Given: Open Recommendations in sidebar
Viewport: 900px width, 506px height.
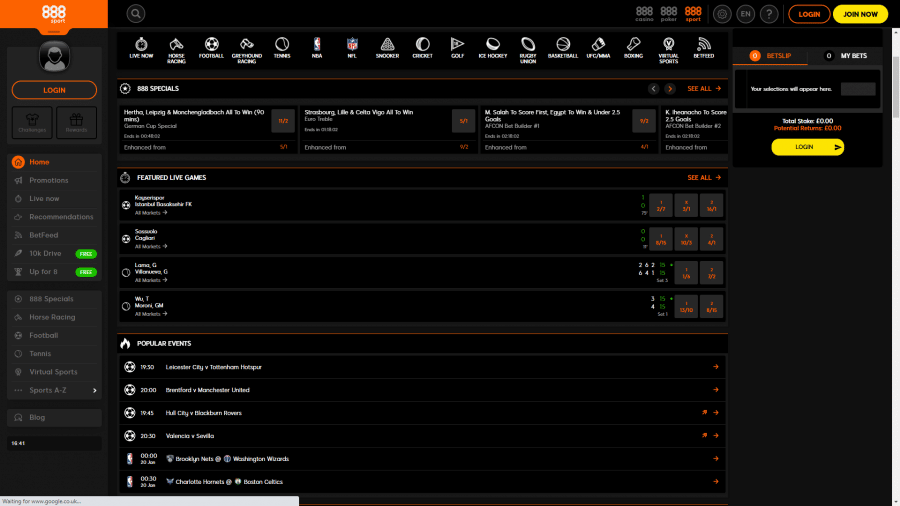Looking at the screenshot, I should coord(55,217).
